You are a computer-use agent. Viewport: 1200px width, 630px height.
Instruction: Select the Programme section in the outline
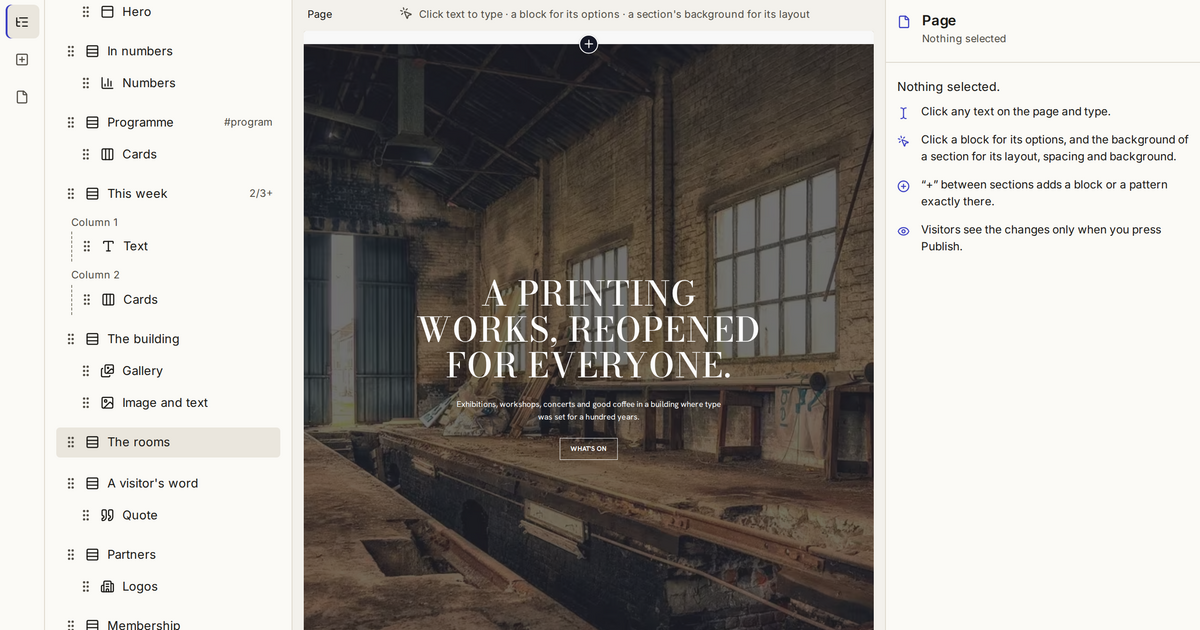click(x=168, y=122)
